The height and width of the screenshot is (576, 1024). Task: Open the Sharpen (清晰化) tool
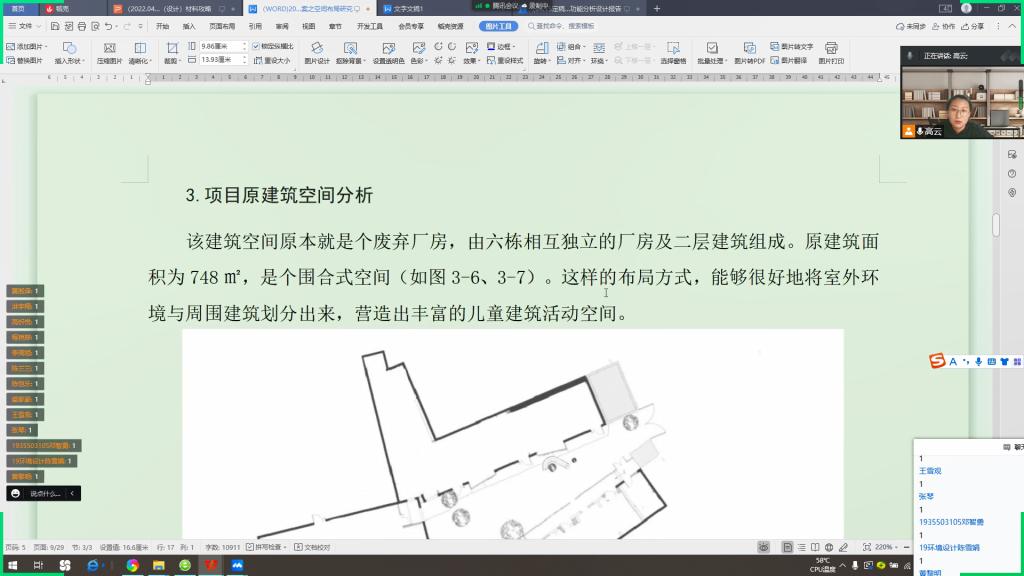click(140, 53)
